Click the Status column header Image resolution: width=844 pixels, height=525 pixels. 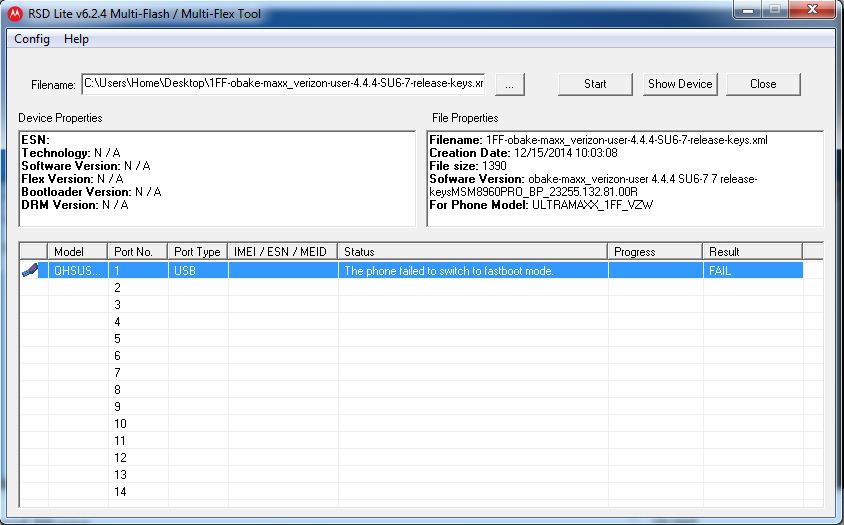(x=473, y=251)
